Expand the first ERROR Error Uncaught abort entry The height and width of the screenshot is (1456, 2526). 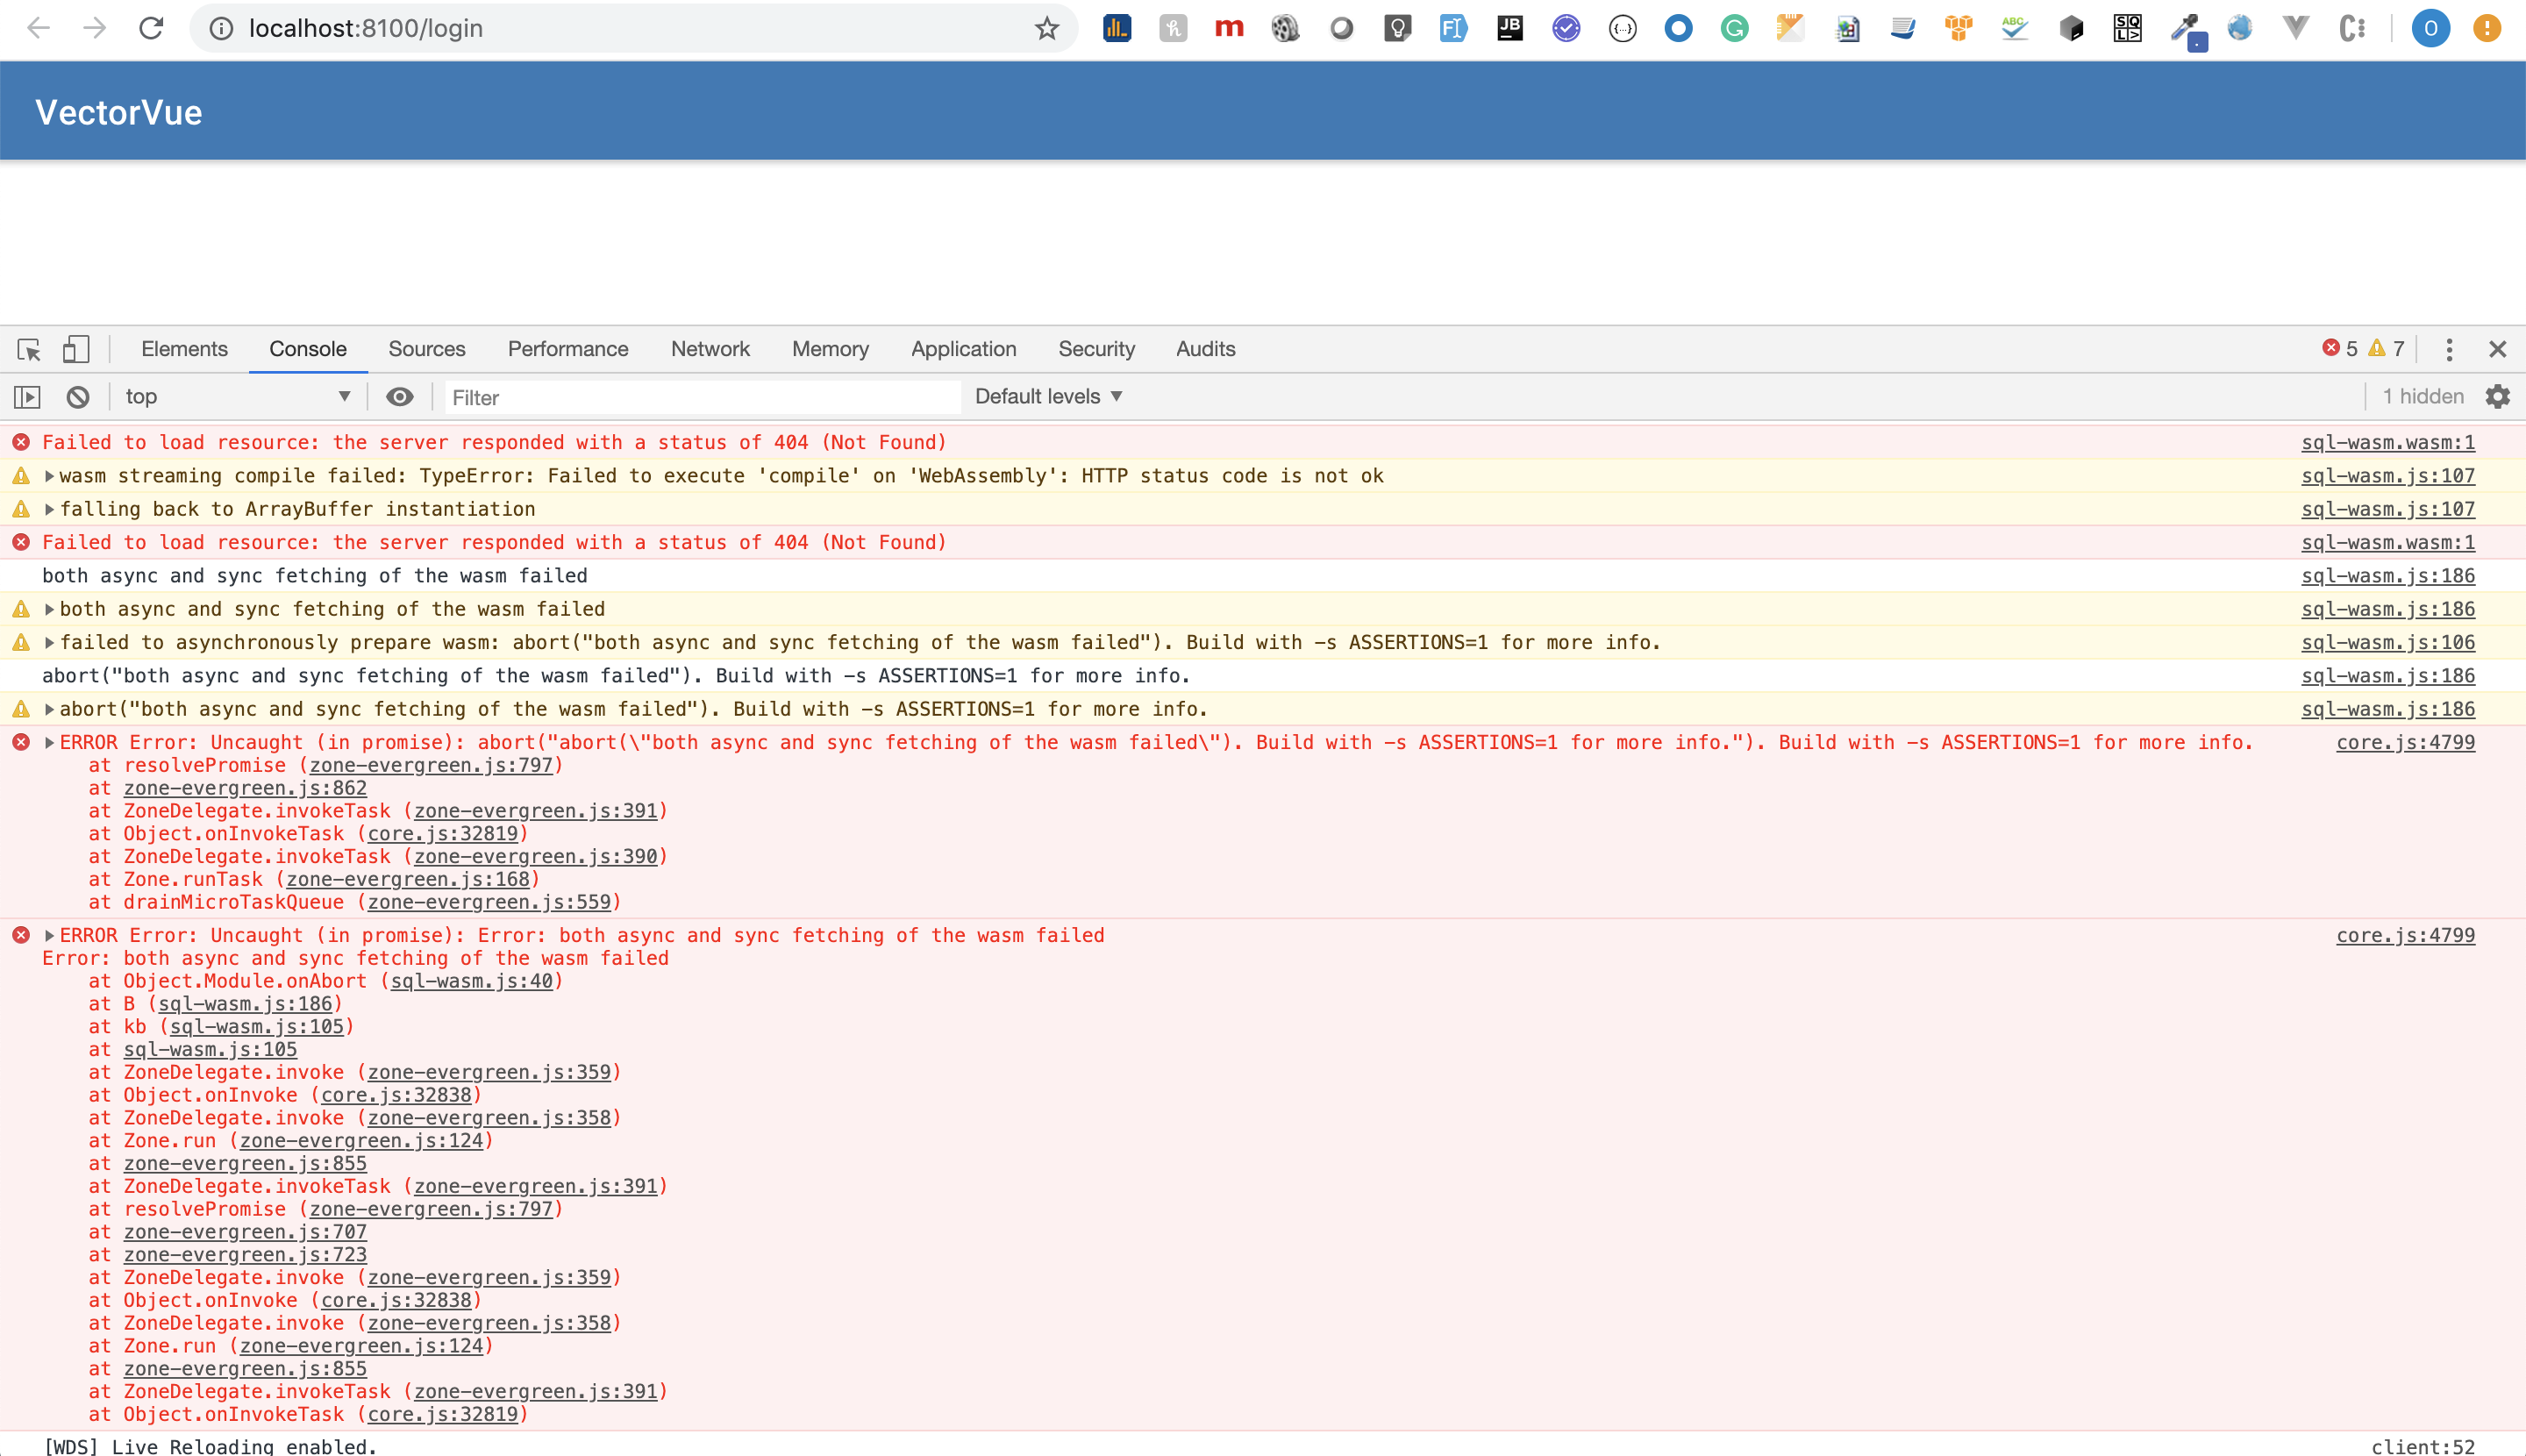[49, 742]
